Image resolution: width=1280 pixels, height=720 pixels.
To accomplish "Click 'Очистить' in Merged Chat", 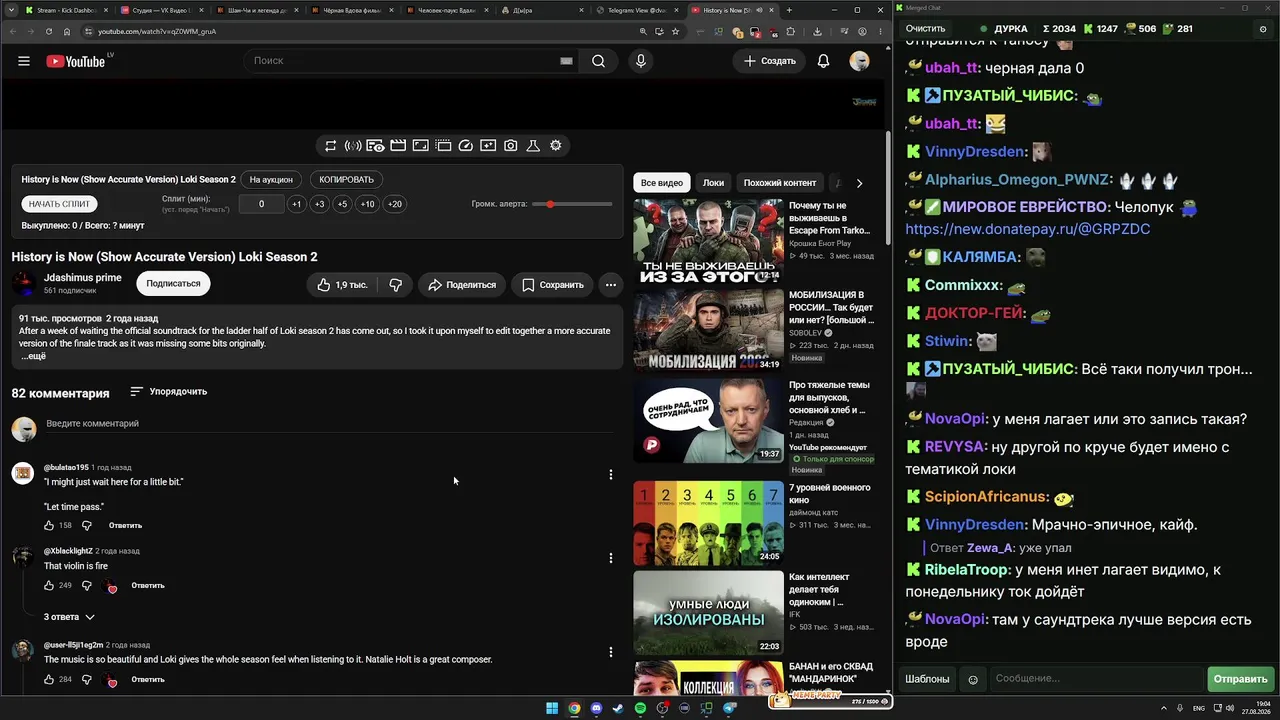I will tap(925, 29).
